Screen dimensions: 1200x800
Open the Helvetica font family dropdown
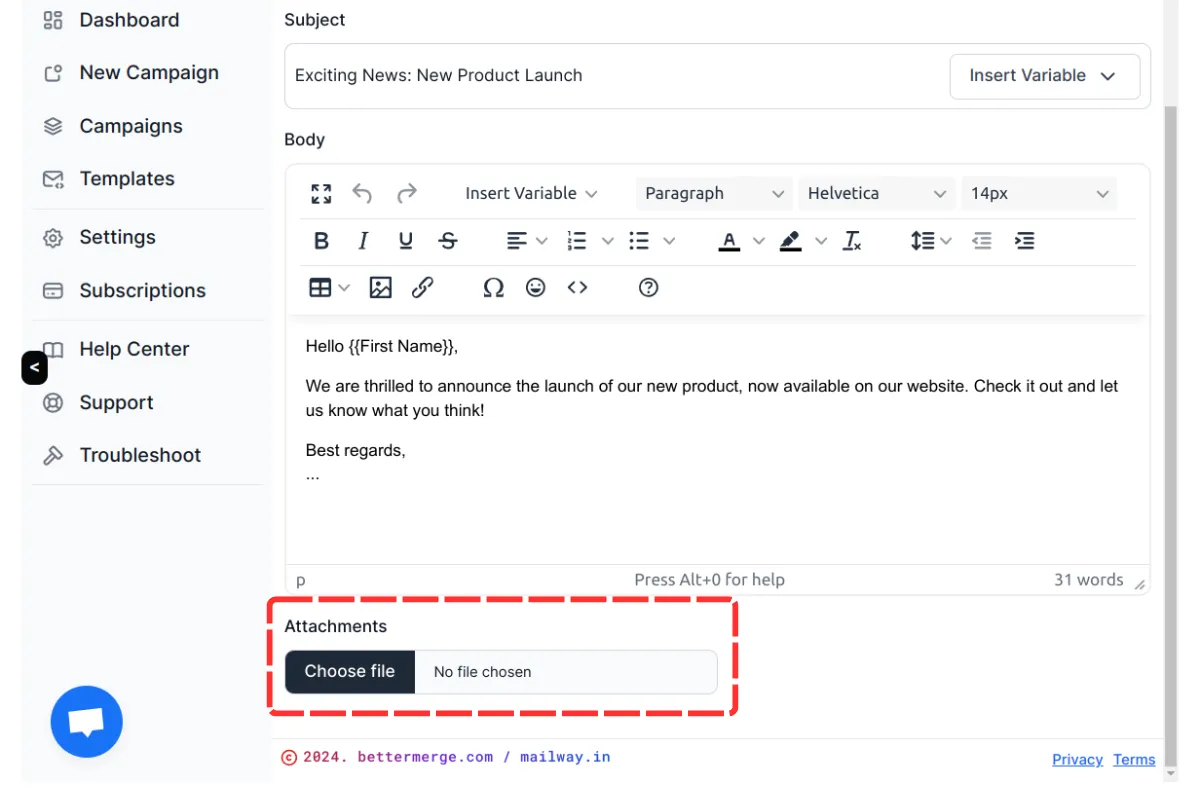[876, 193]
